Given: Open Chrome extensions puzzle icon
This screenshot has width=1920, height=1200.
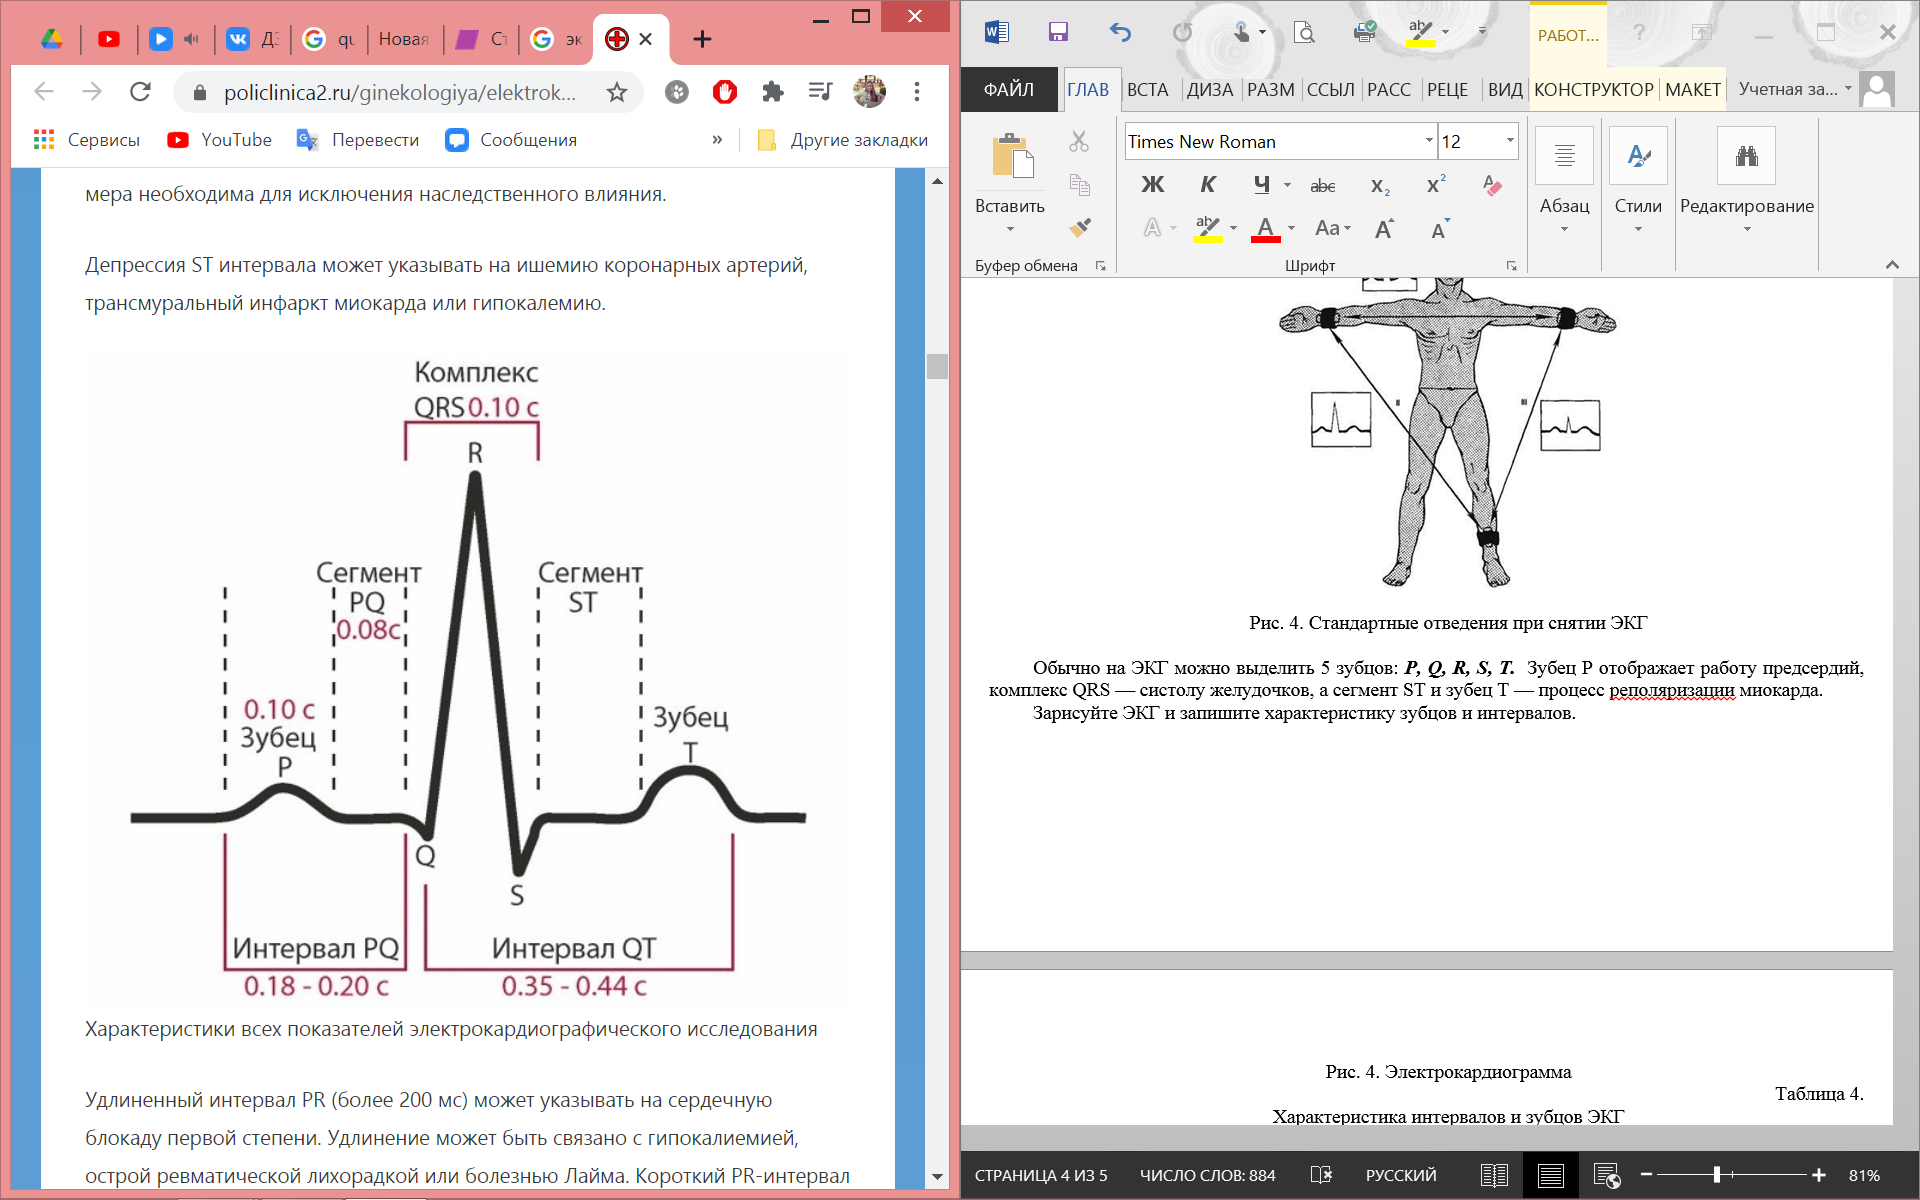Looking at the screenshot, I should pos(772,92).
